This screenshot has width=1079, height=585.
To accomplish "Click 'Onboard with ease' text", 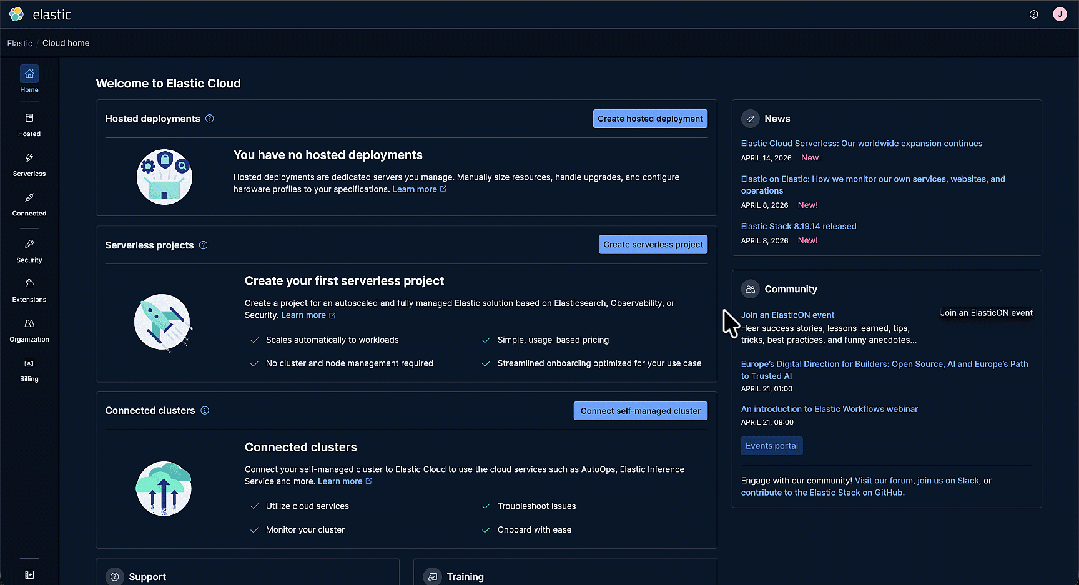I will [534, 530].
